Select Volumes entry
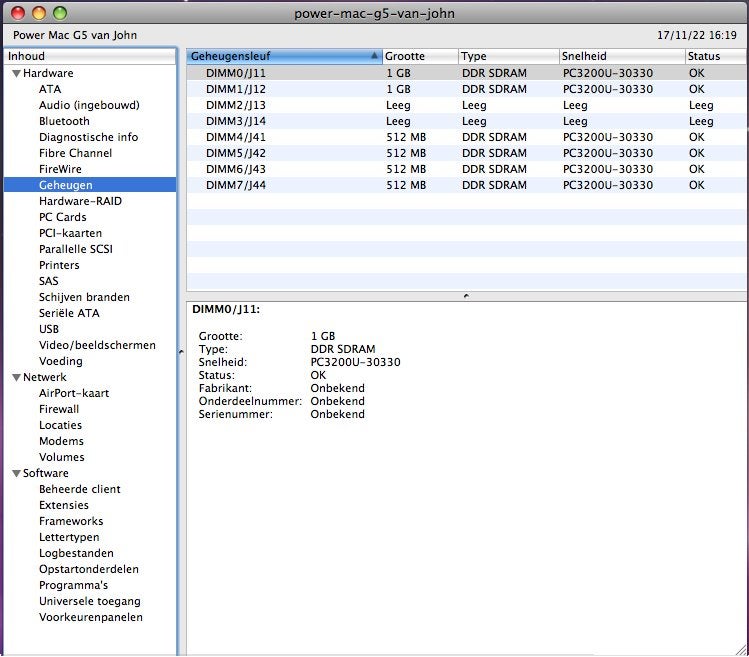Image resolution: width=749 pixels, height=657 pixels. (x=62, y=457)
